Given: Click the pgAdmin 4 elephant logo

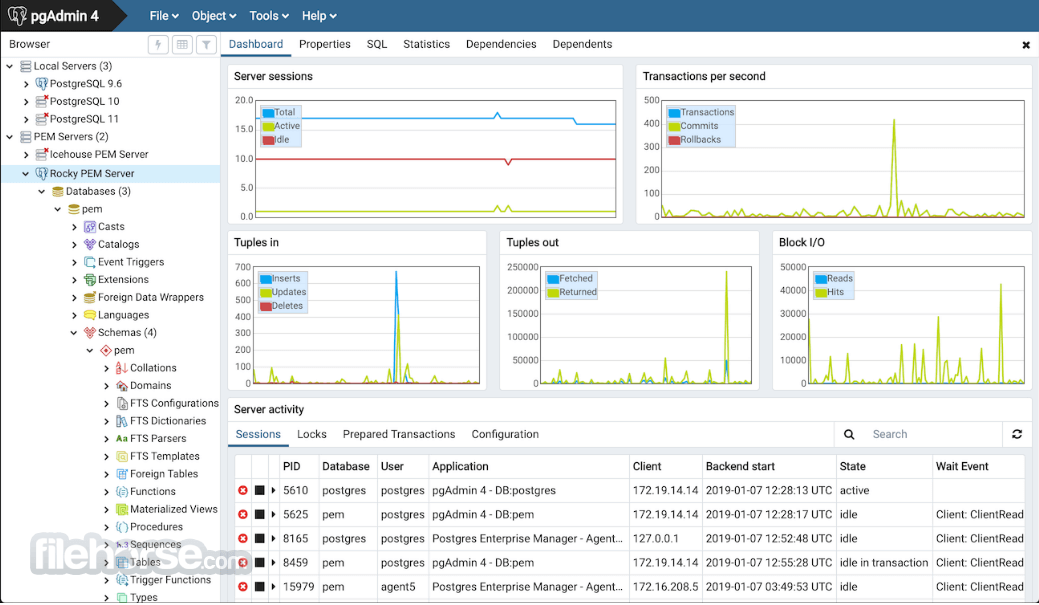Looking at the screenshot, I should click(x=17, y=15).
